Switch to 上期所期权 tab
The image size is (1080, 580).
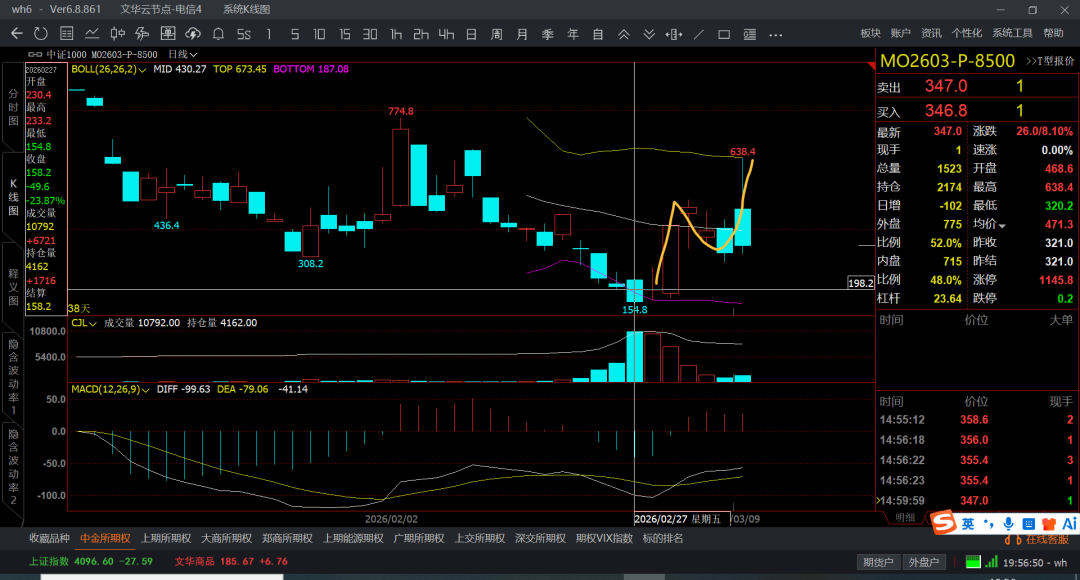point(166,538)
